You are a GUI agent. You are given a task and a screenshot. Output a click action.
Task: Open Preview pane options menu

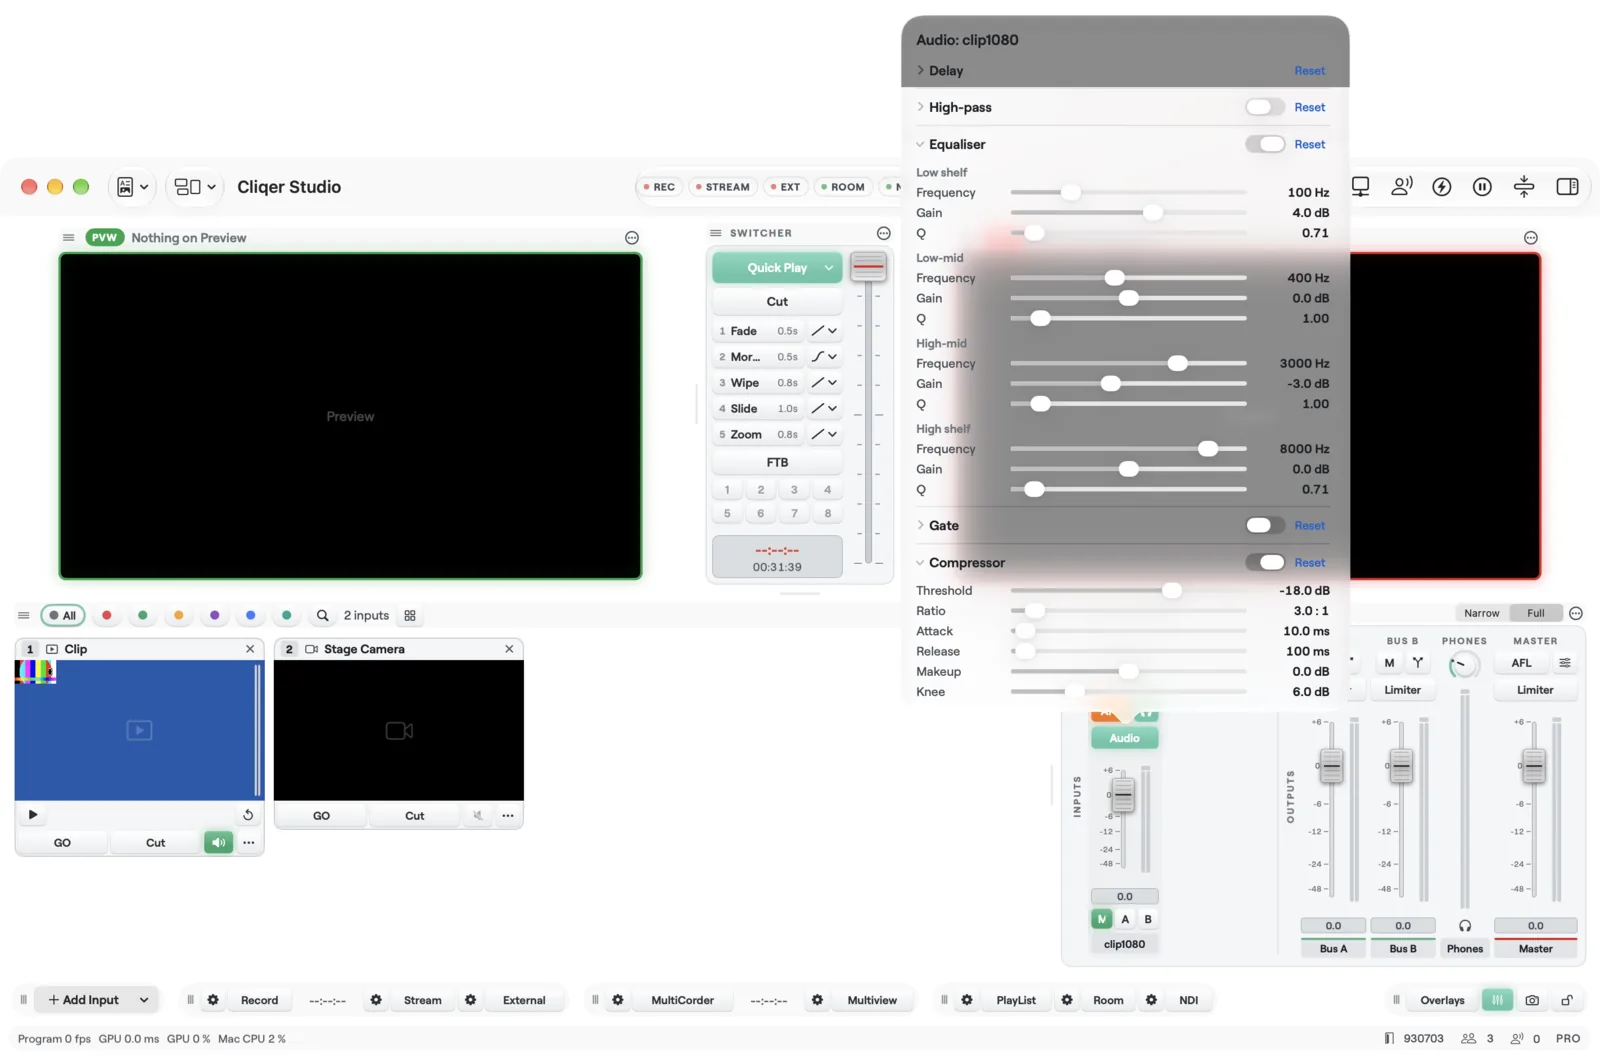coord(632,238)
